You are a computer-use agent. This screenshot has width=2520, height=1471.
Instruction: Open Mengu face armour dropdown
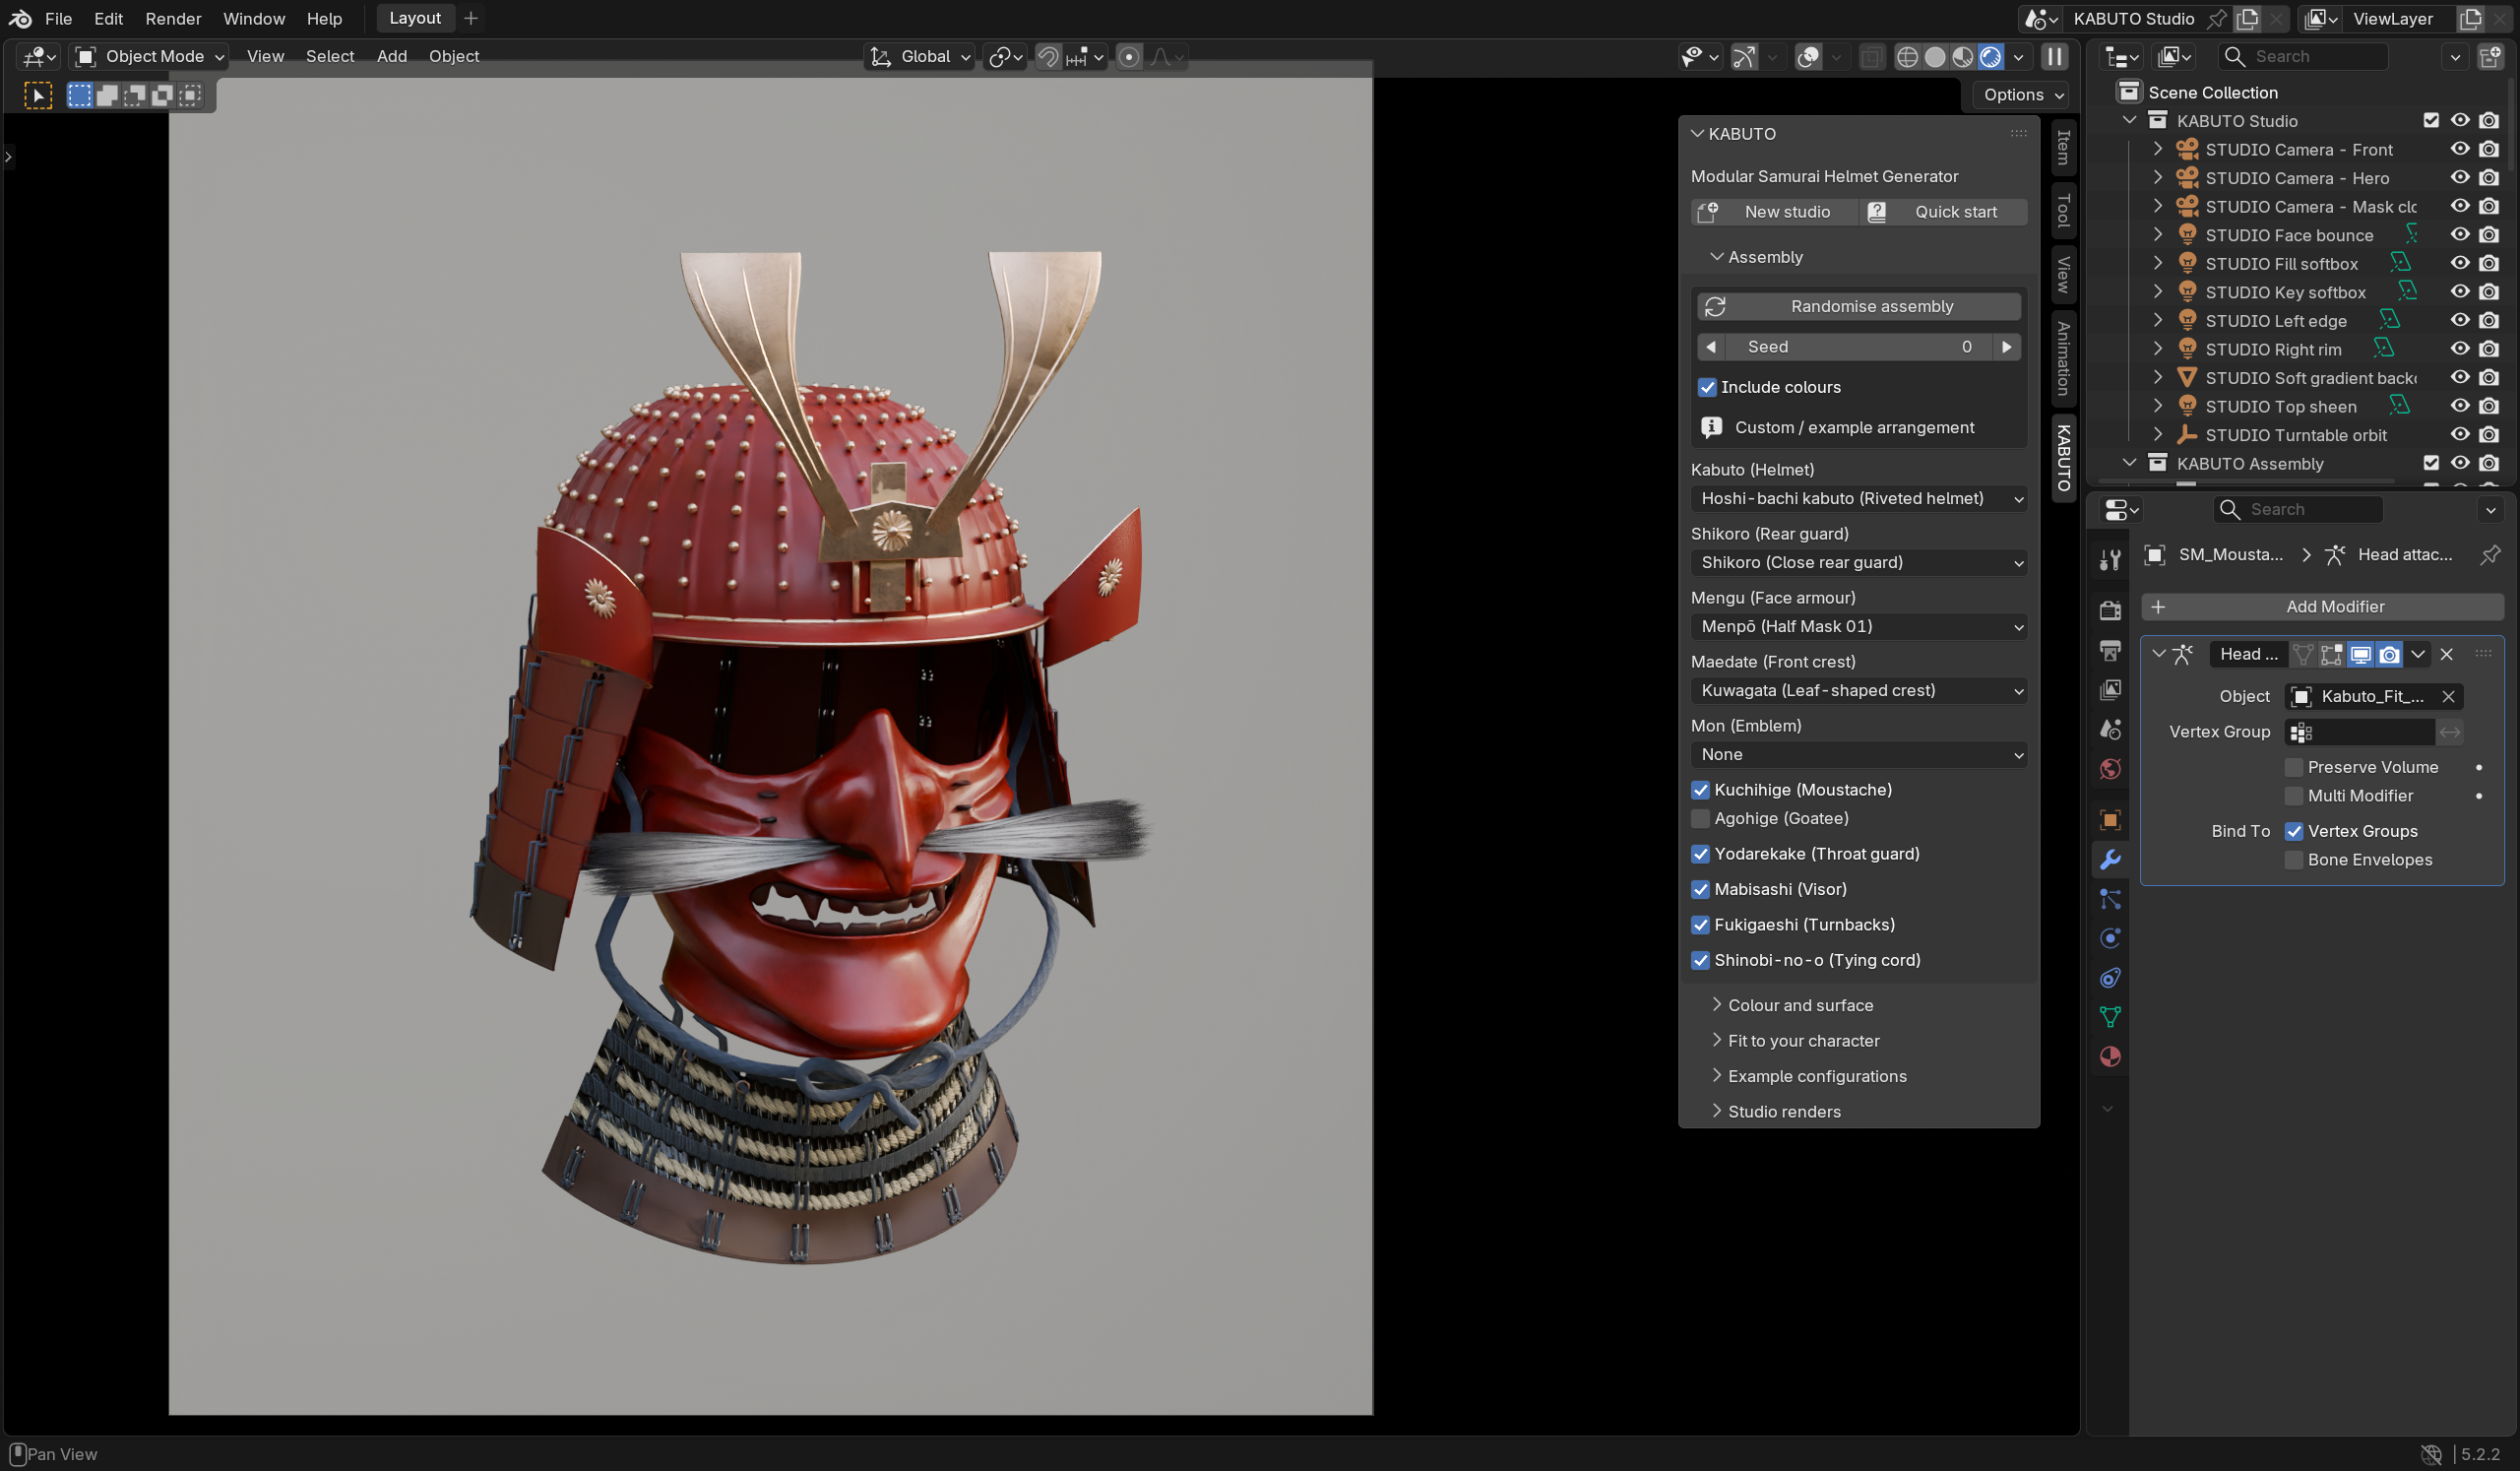[1859, 626]
